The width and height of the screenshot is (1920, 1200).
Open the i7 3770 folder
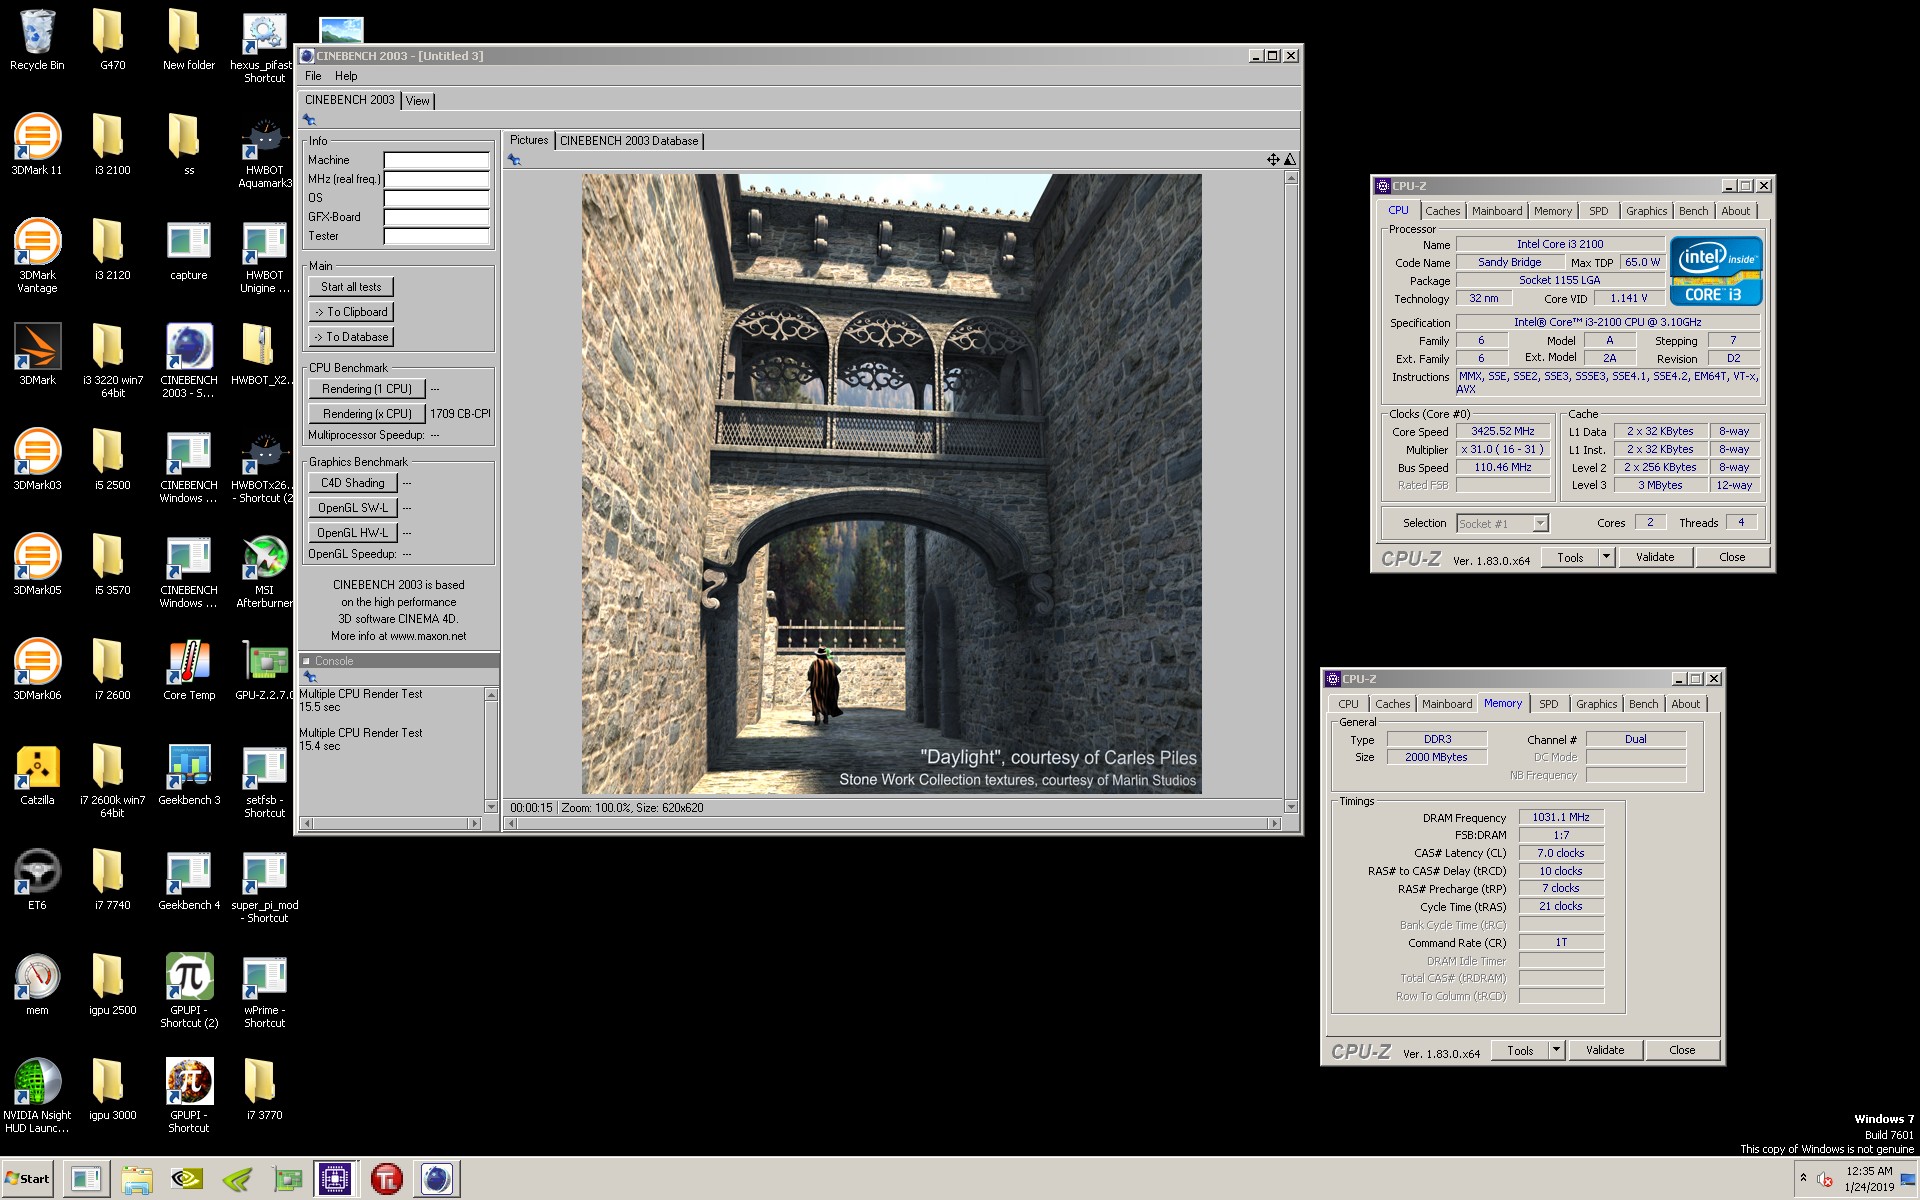264,1090
